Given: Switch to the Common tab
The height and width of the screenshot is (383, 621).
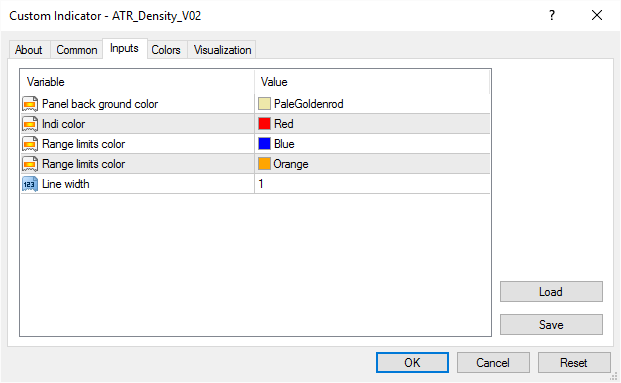Looking at the screenshot, I should tap(76, 50).
